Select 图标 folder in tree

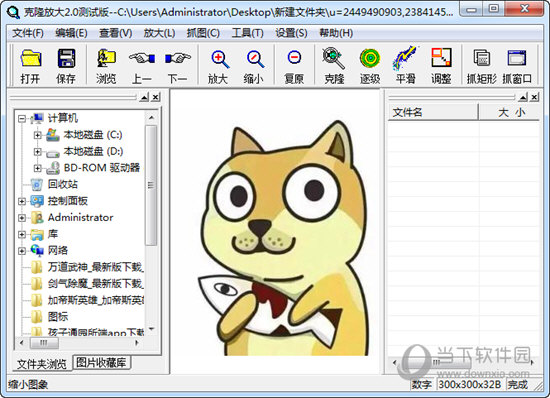(58, 317)
